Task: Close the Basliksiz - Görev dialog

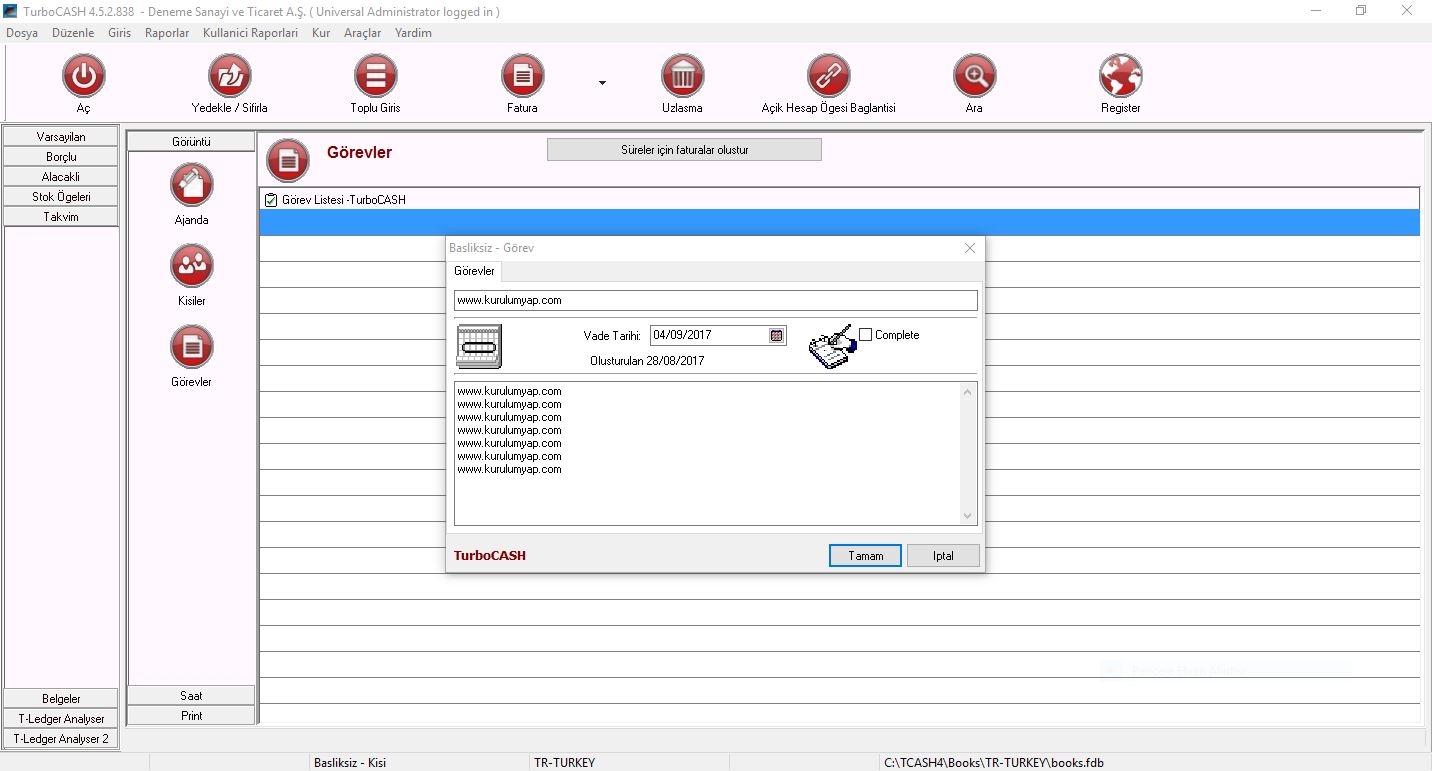Action: (x=969, y=248)
